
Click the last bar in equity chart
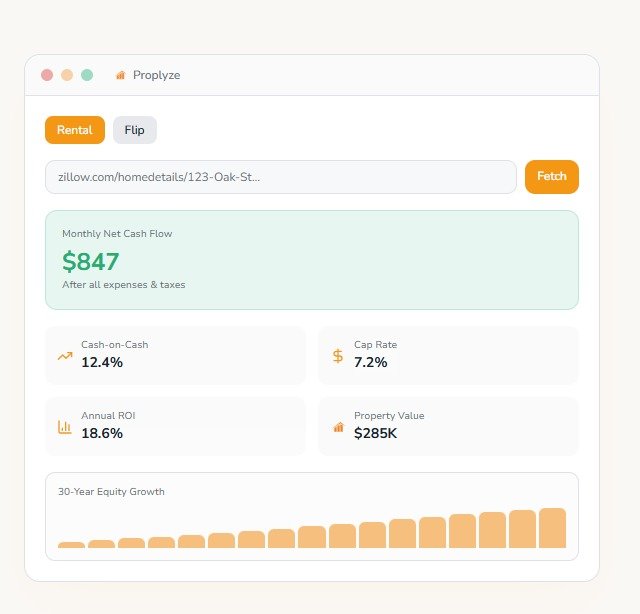click(x=553, y=528)
